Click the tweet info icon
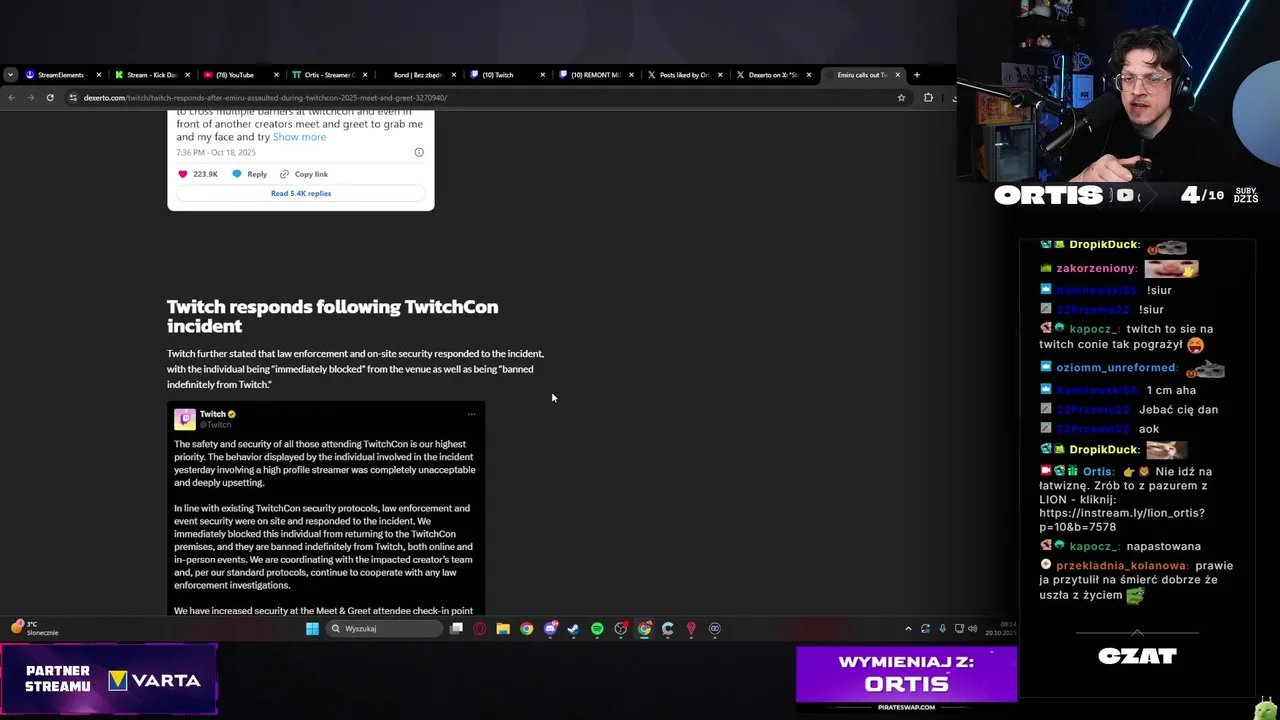The image size is (1280, 720). point(419,152)
